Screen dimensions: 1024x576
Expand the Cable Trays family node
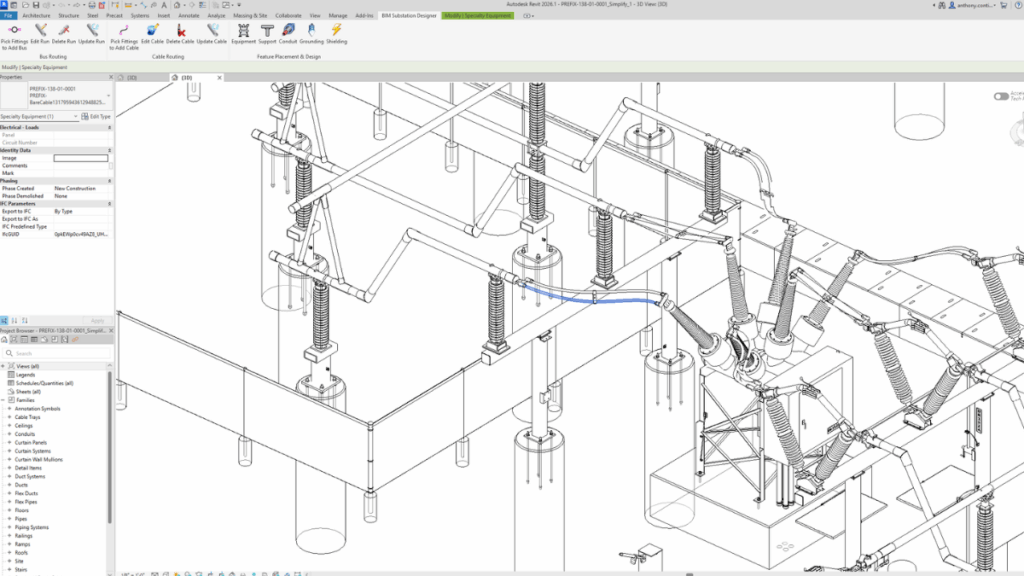9,417
